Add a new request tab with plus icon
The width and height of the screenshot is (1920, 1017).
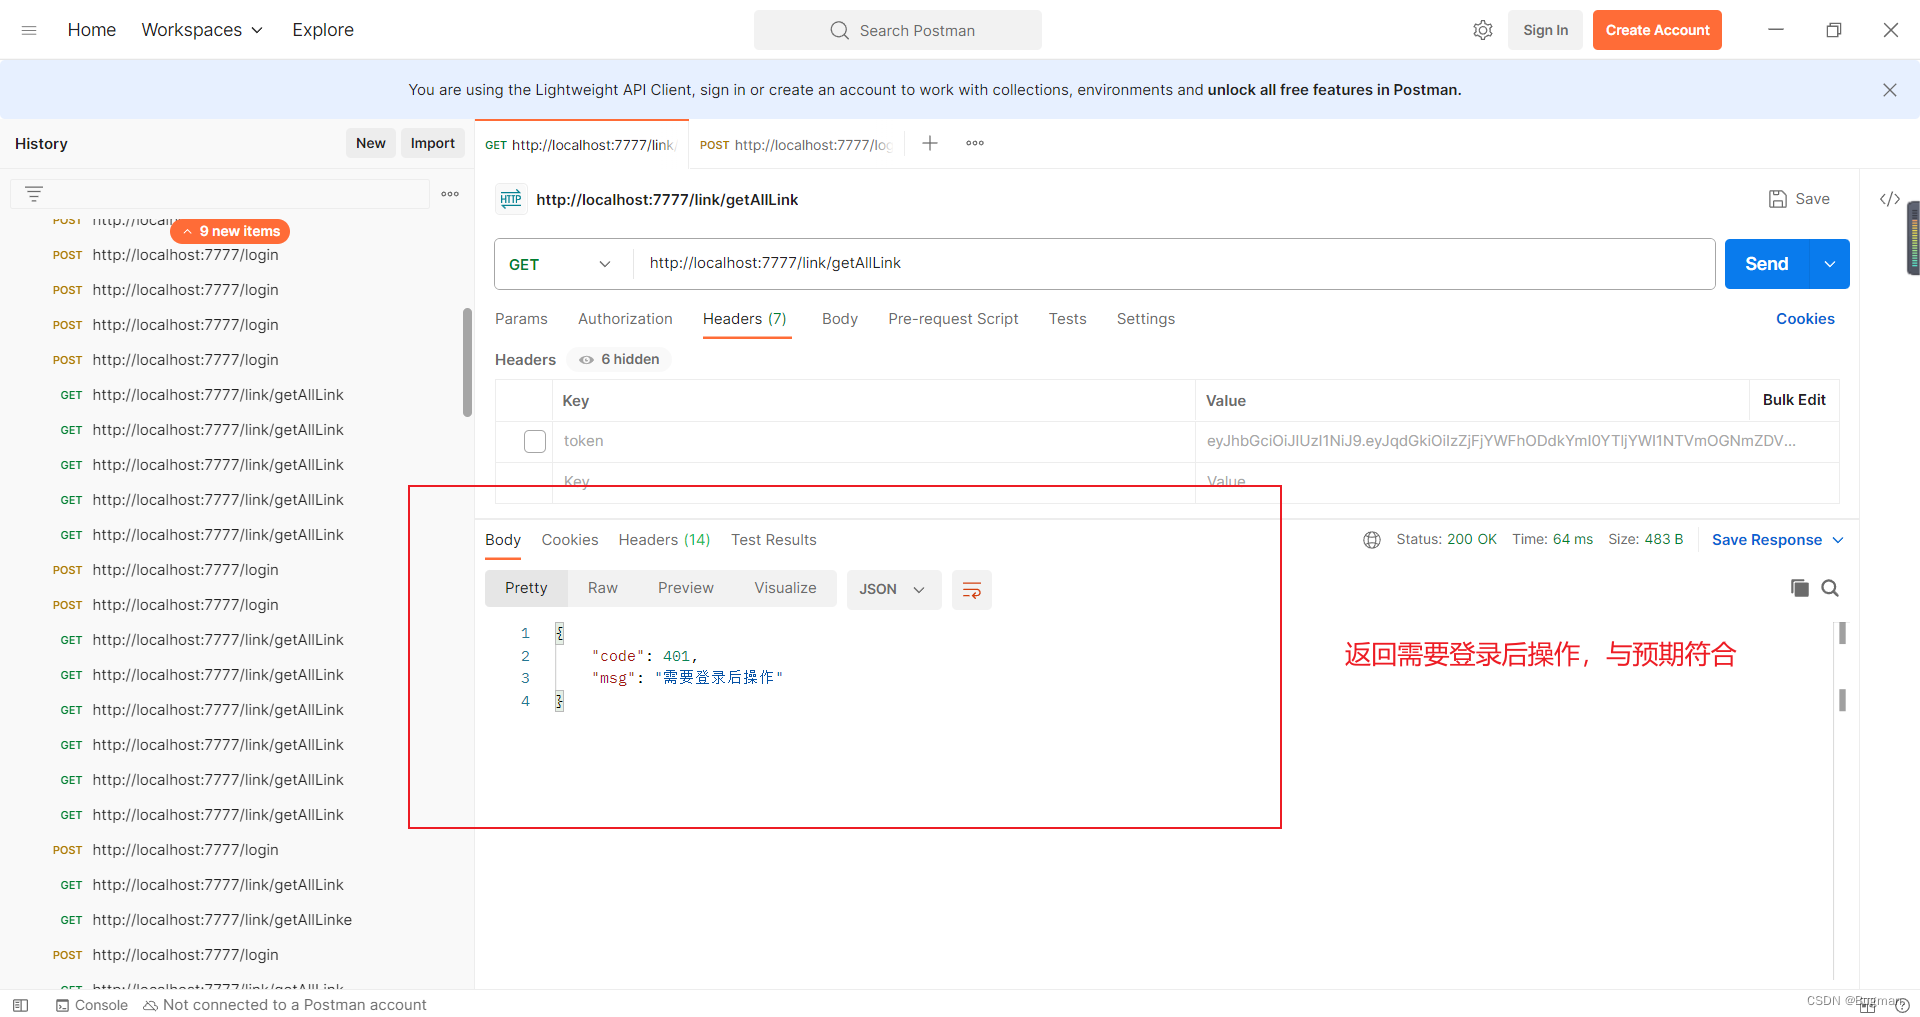tap(930, 143)
